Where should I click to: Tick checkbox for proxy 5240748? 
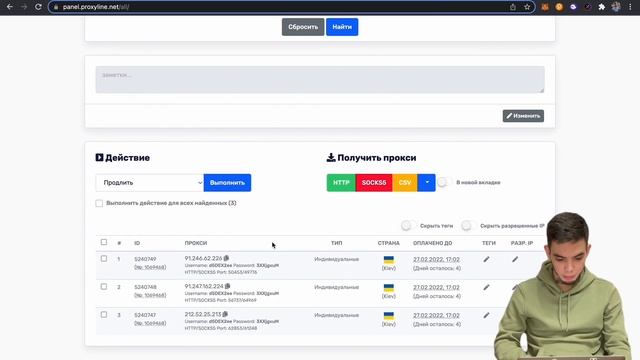104,287
